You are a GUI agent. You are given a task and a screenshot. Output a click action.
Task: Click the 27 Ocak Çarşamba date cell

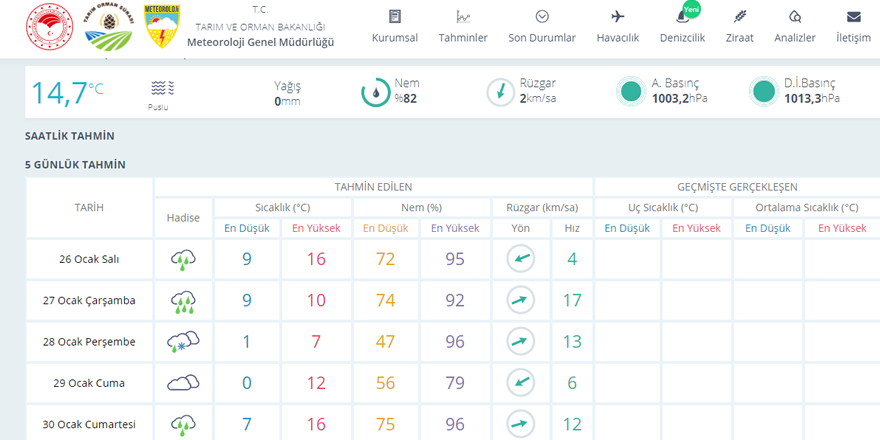pos(89,301)
